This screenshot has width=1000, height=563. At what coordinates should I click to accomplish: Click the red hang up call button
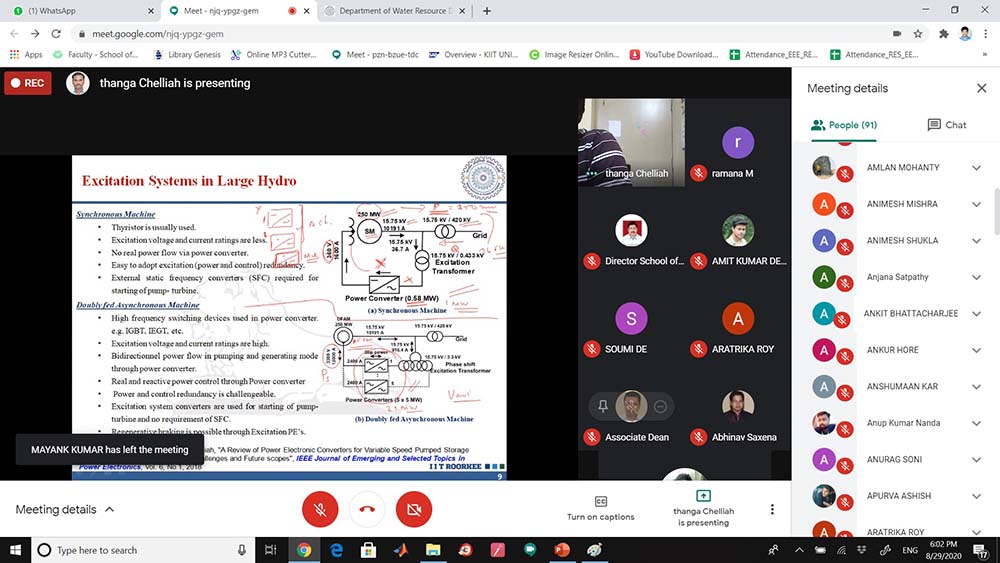click(367, 509)
